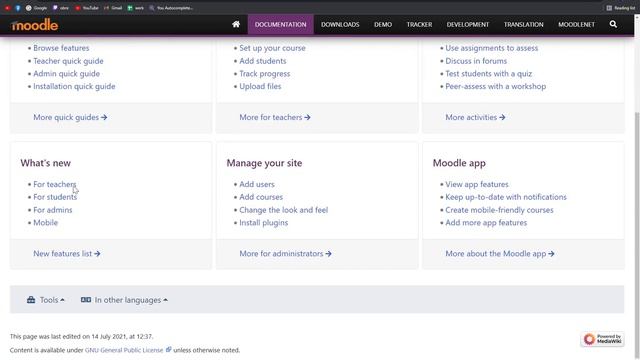Open the Track progress link
Viewport: 640px width, 360px height.
pos(264,73)
